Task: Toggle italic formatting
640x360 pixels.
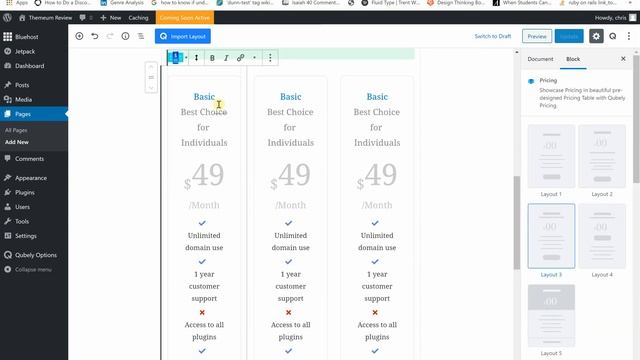Action: (x=226, y=58)
